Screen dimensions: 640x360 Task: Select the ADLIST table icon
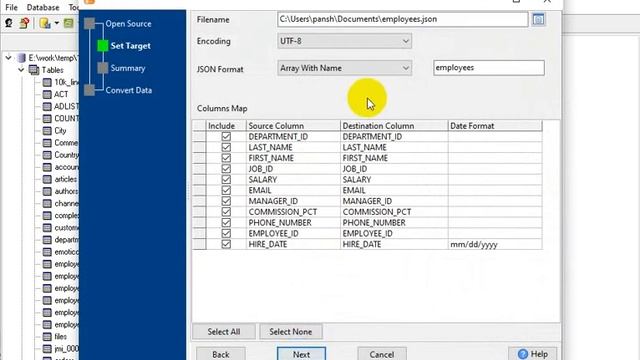coord(47,107)
